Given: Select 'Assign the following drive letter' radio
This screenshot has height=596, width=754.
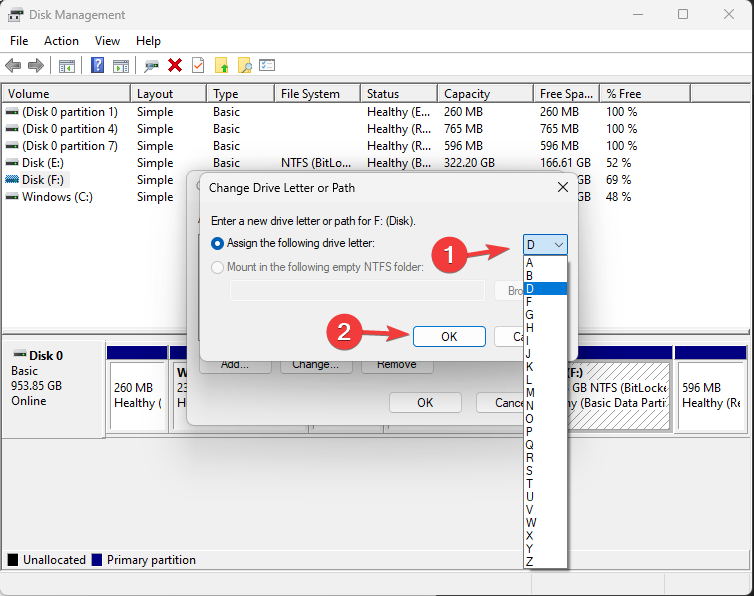Looking at the screenshot, I should (x=218, y=243).
